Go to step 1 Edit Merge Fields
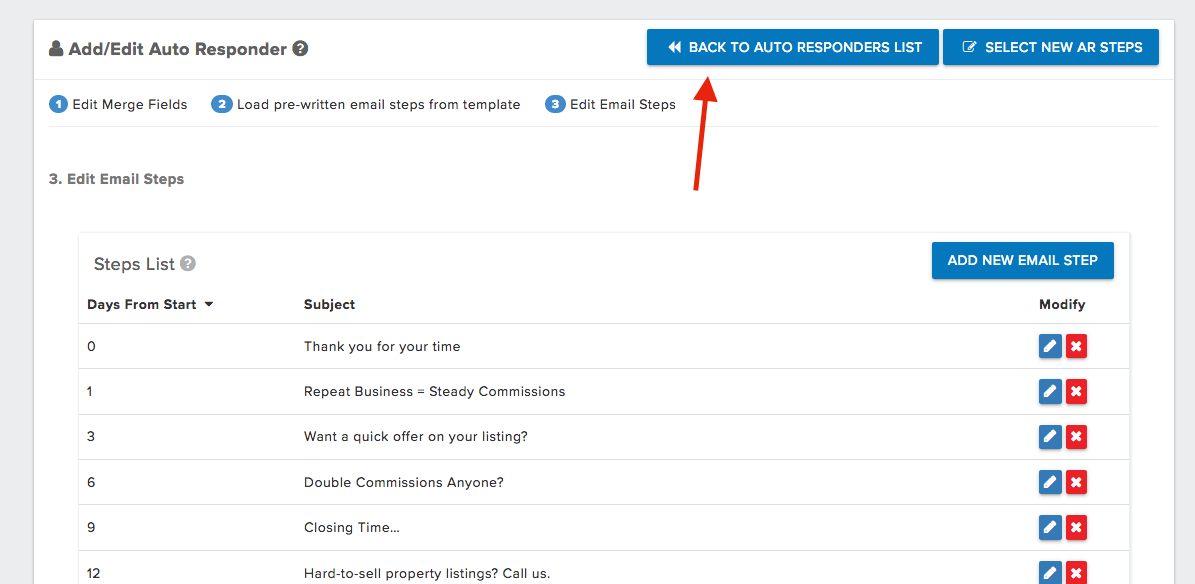This screenshot has height=584, width=1195. point(118,104)
